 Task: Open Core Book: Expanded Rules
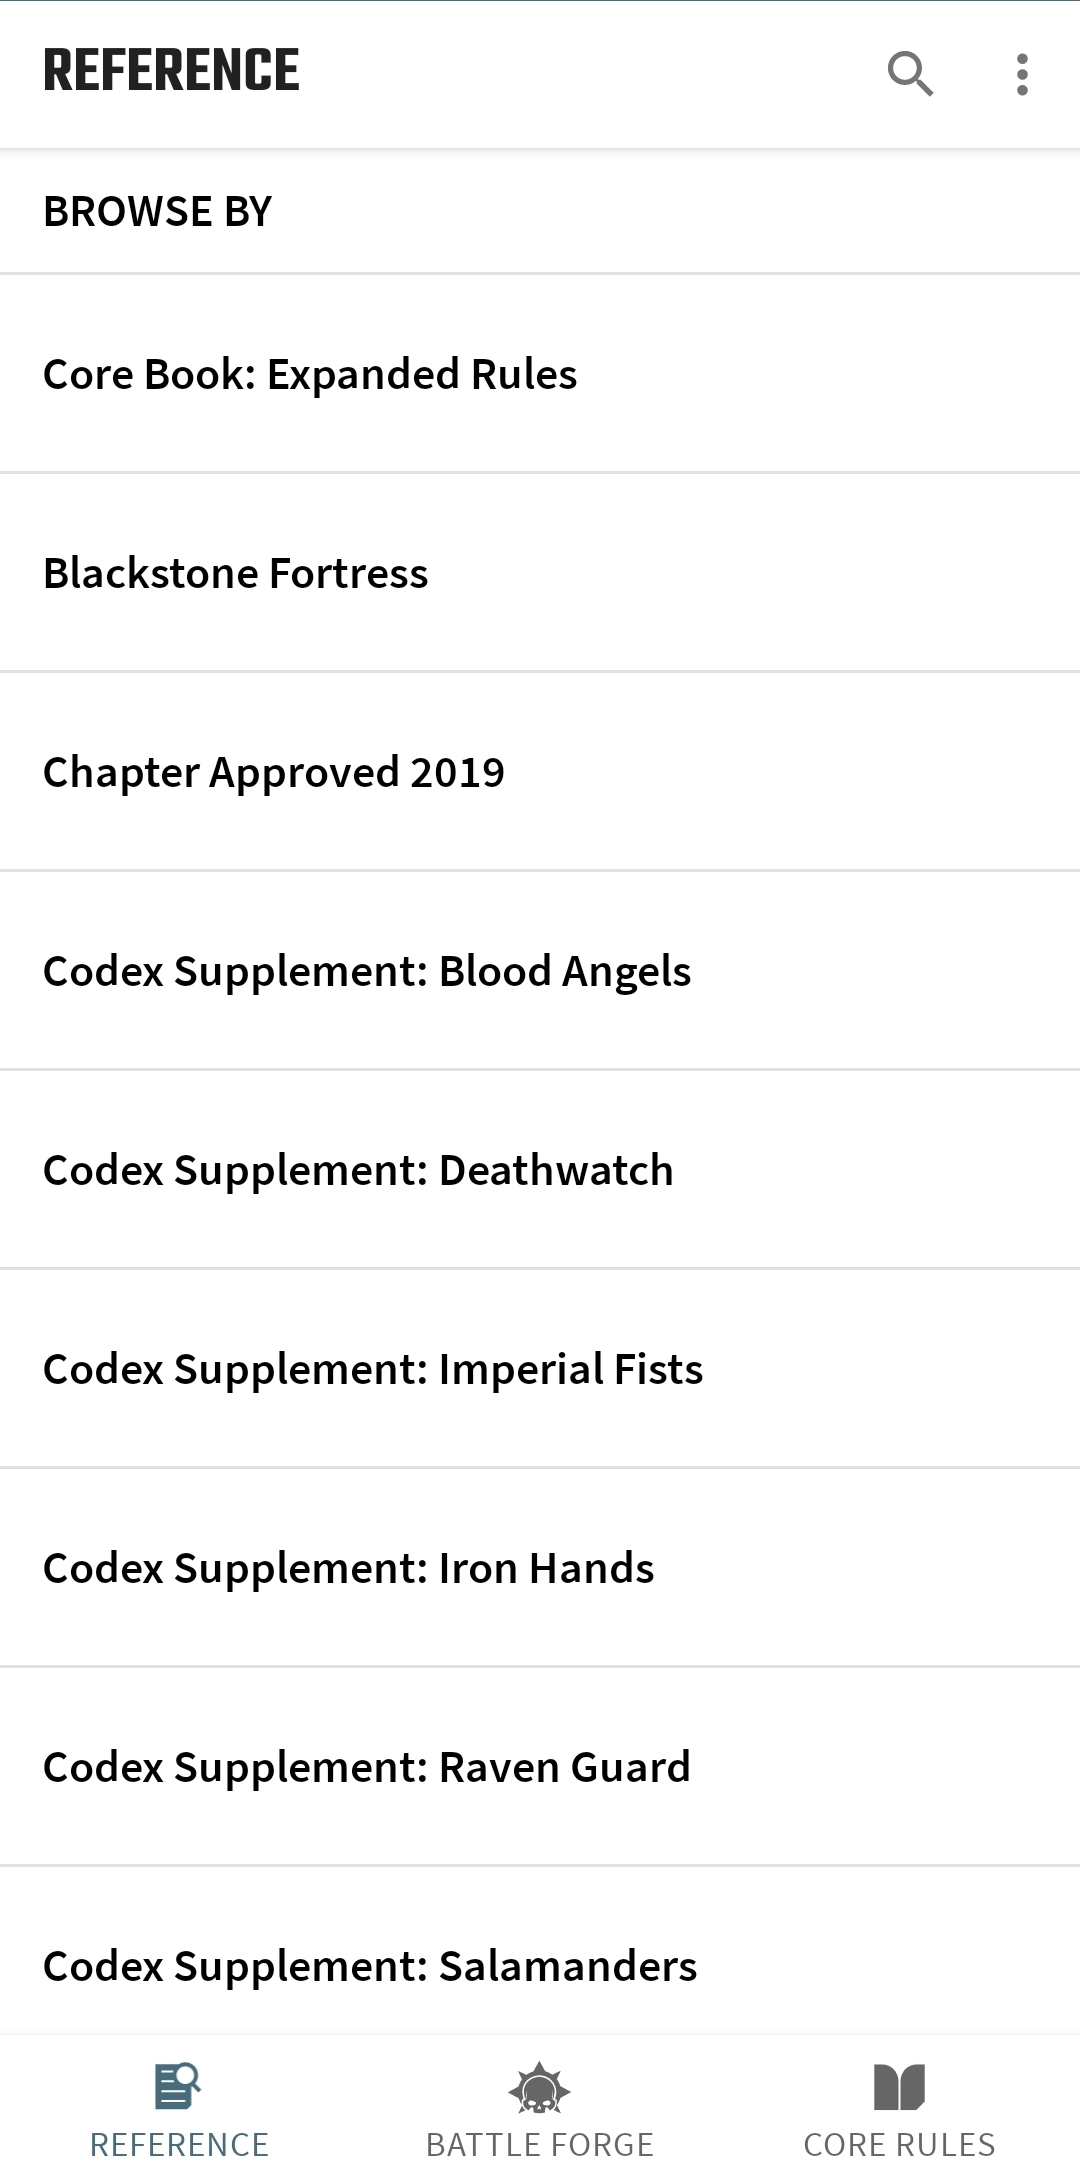click(x=540, y=374)
